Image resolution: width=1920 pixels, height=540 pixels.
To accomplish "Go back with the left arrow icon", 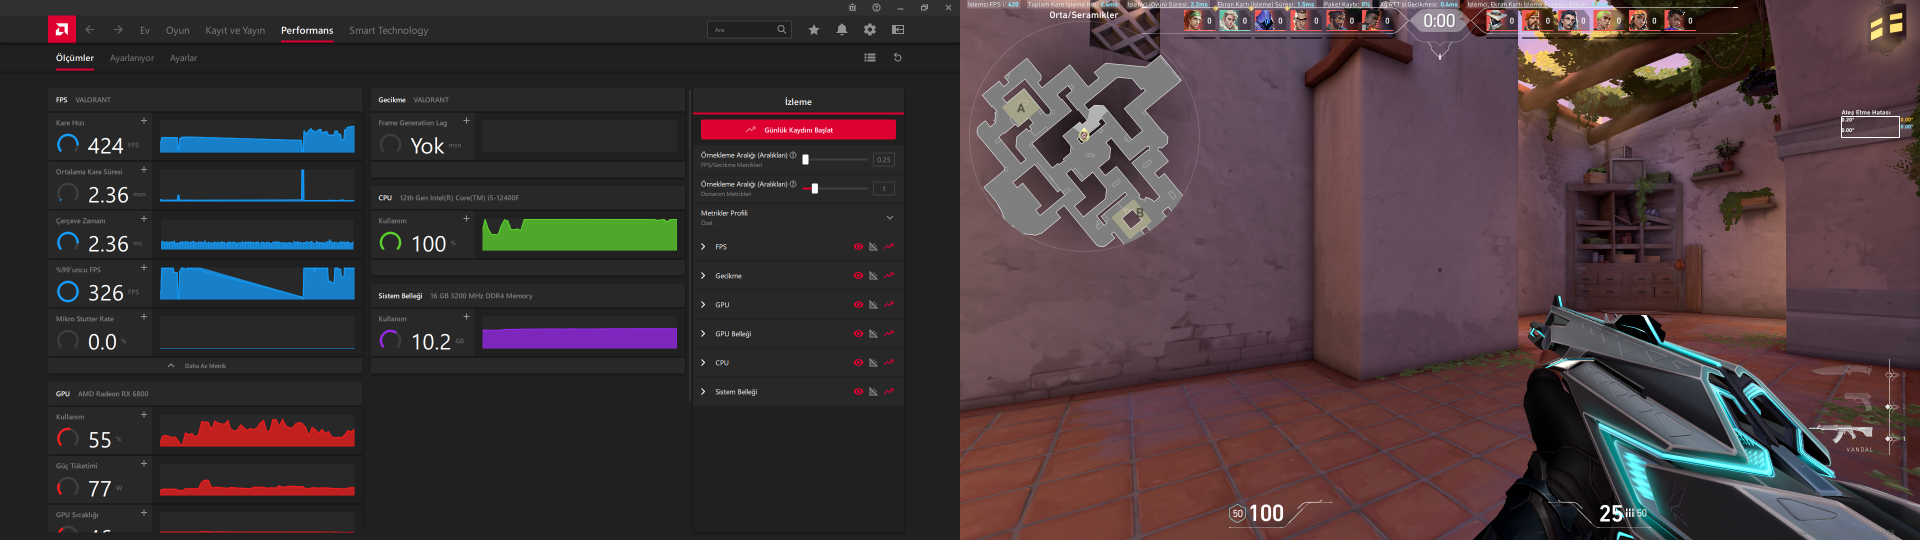I will [90, 30].
